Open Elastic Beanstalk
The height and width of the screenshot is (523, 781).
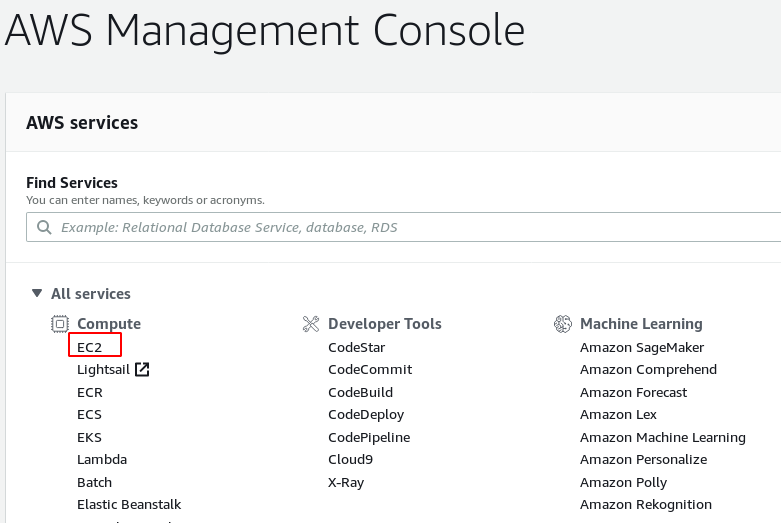[128, 505]
